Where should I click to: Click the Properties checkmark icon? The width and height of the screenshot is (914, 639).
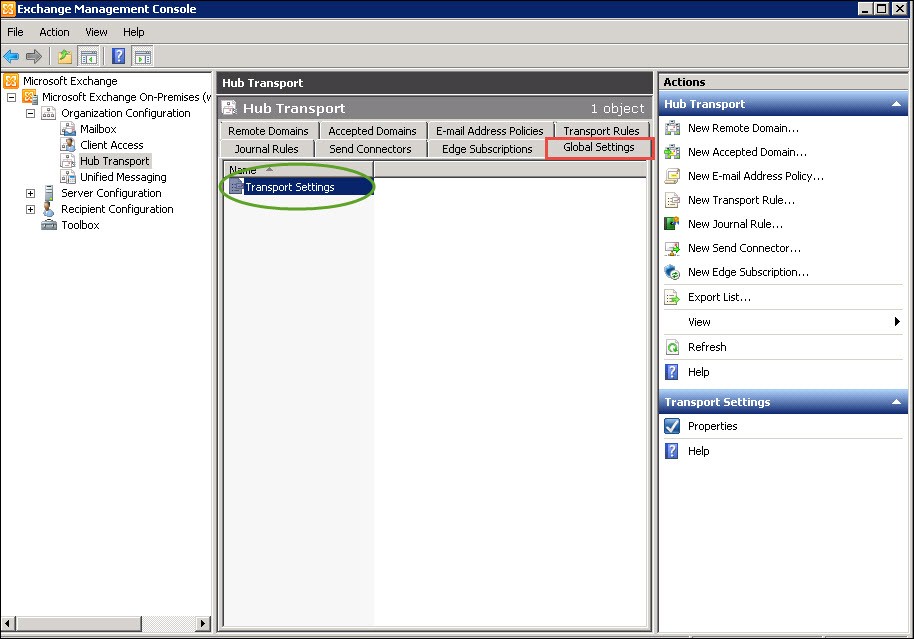[x=672, y=426]
